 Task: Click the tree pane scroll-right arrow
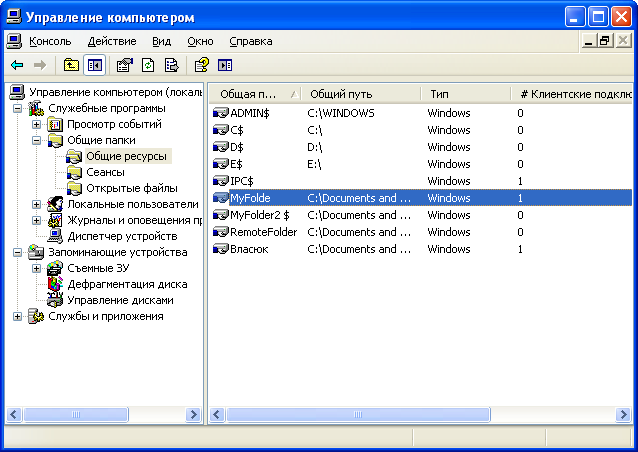pyautogui.click(x=194, y=415)
